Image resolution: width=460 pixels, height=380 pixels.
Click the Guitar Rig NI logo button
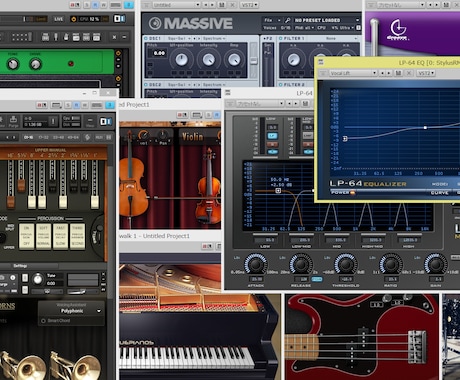point(119,19)
